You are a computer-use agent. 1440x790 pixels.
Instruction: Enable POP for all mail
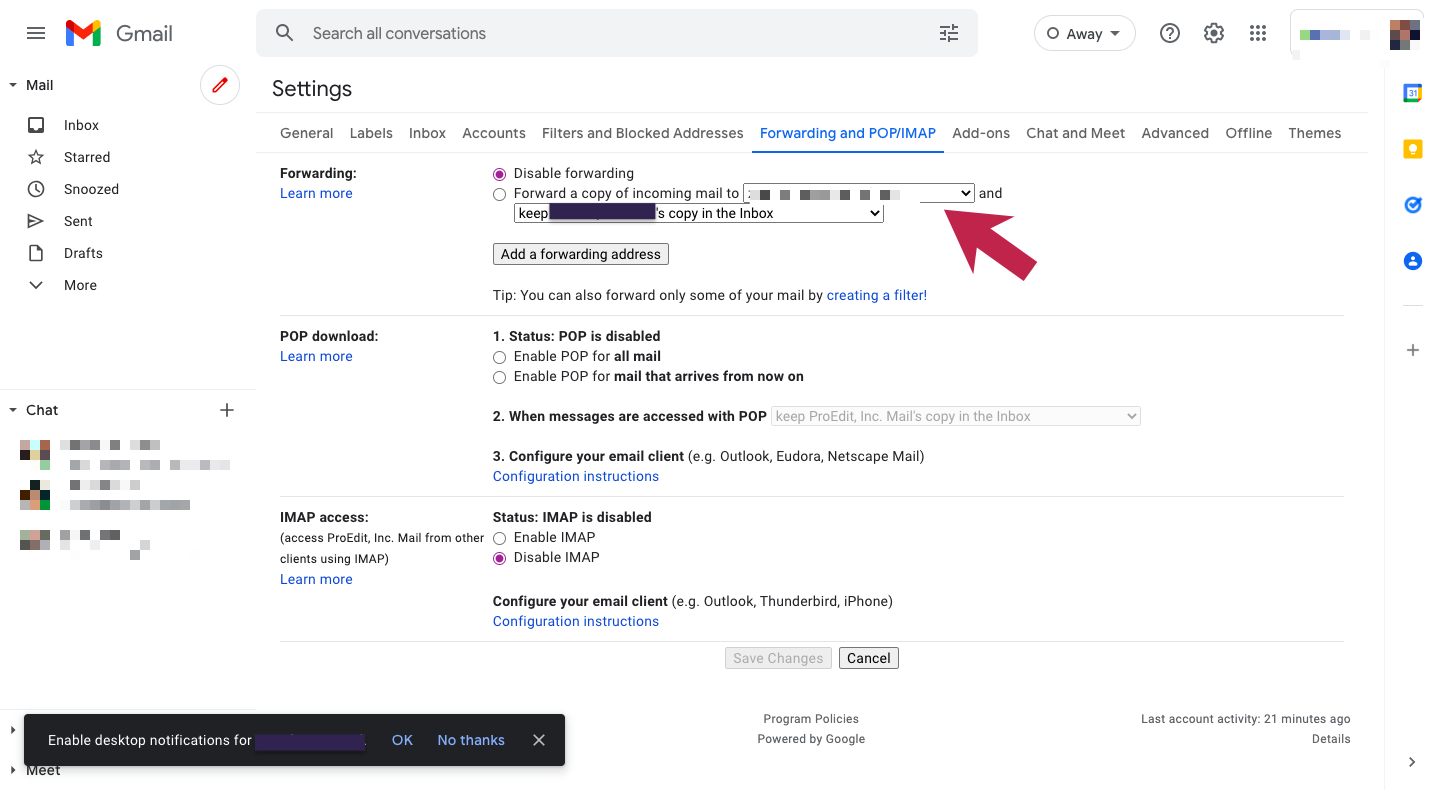pos(499,357)
